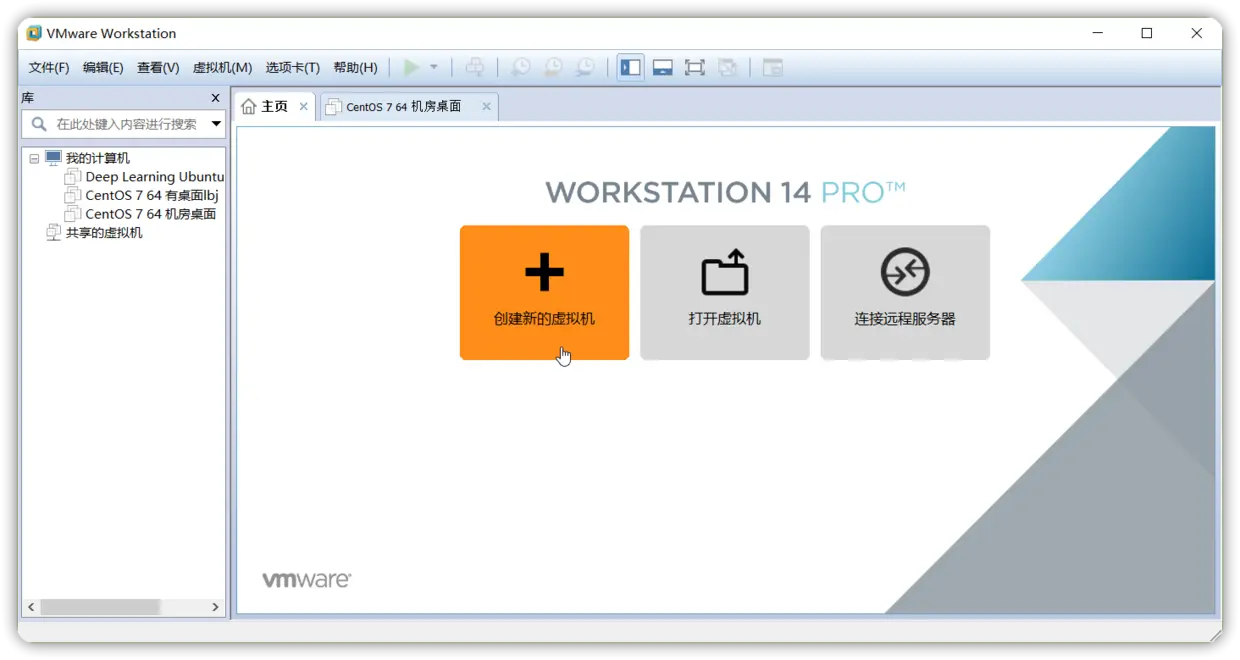The width and height of the screenshot is (1240, 660).
Task: Close the 主页 tab
Action: [x=304, y=106]
